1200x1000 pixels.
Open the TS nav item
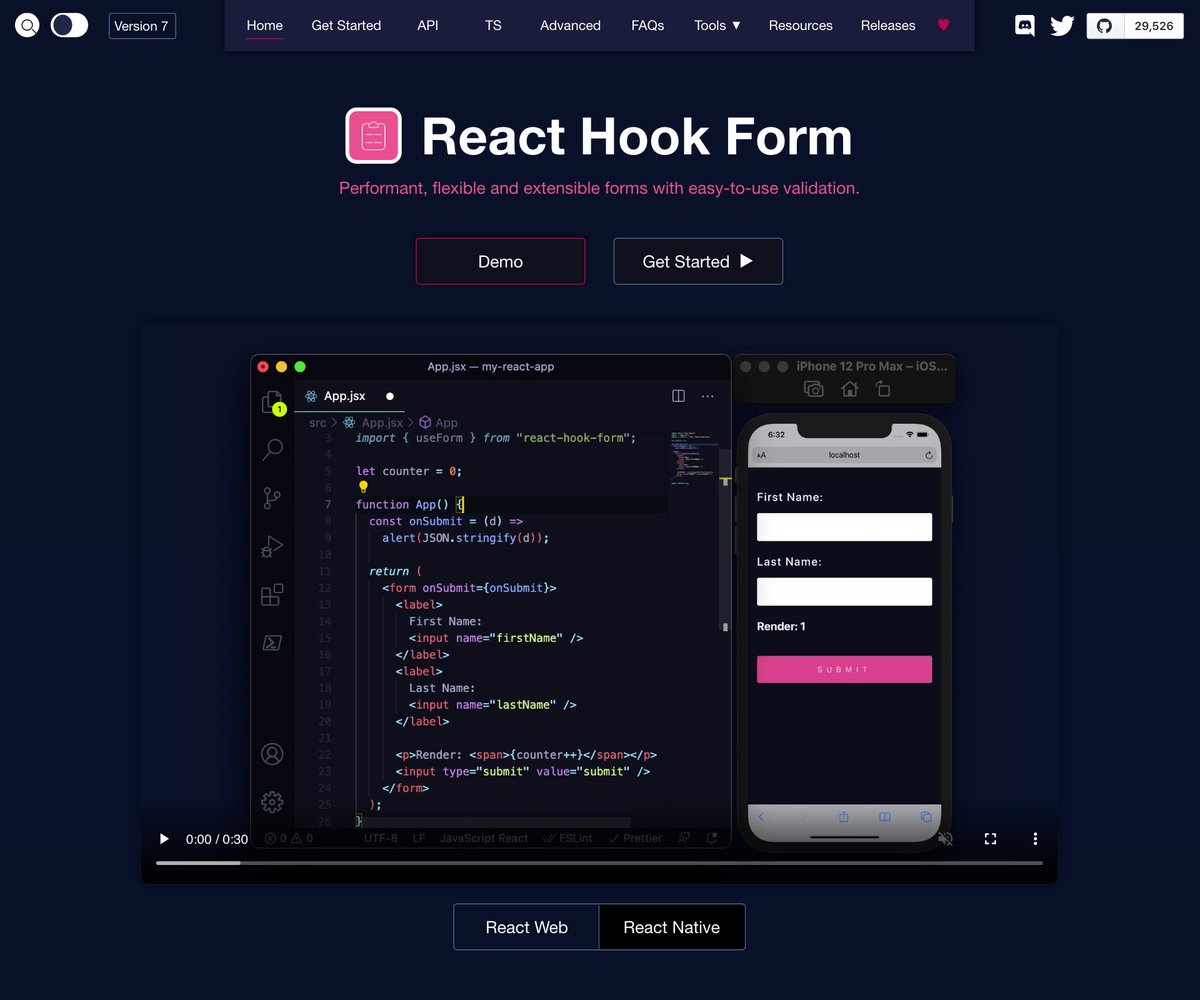point(493,25)
